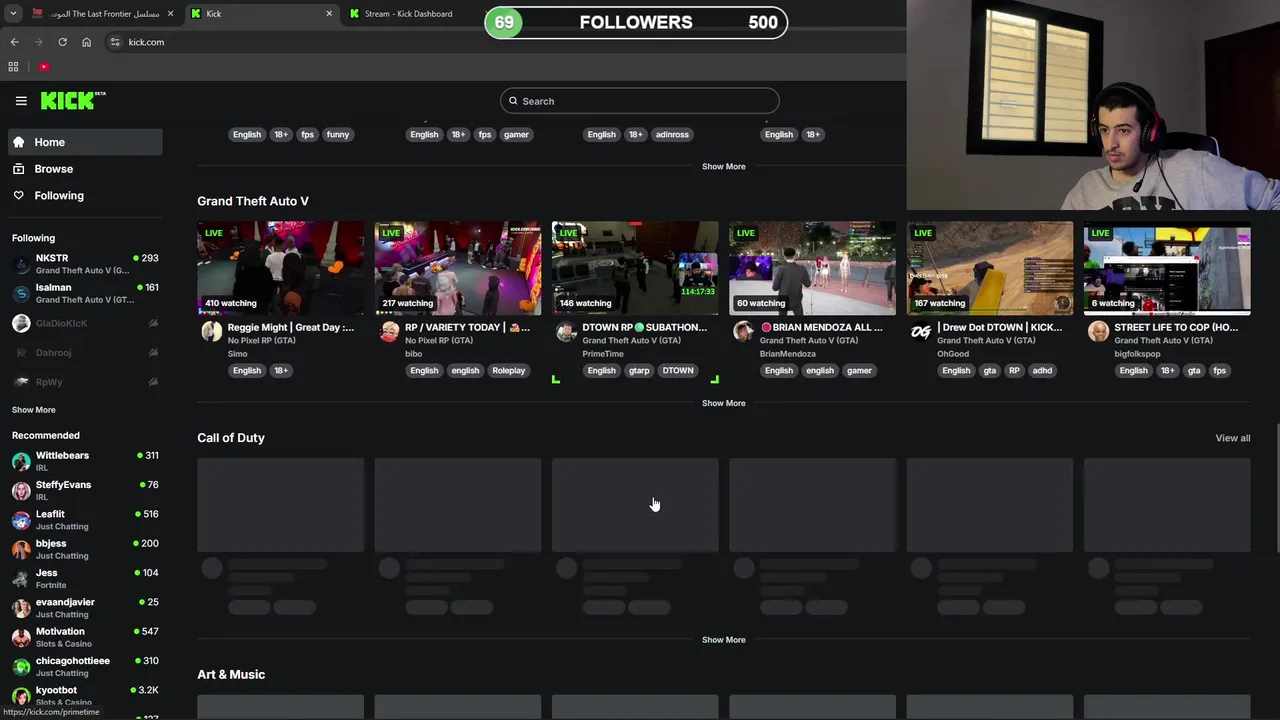Open Art & Music category heading
The height and width of the screenshot is (720, 1280).
[x=231, y=675]
